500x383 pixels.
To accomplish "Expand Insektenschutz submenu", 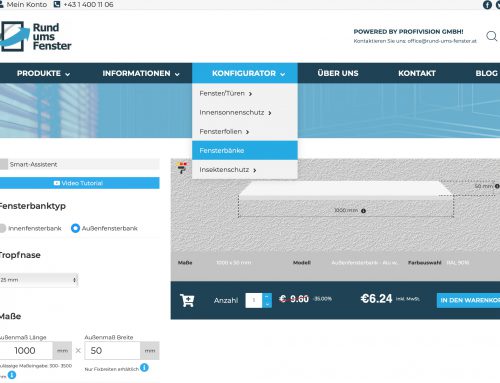I will [244, 170].
